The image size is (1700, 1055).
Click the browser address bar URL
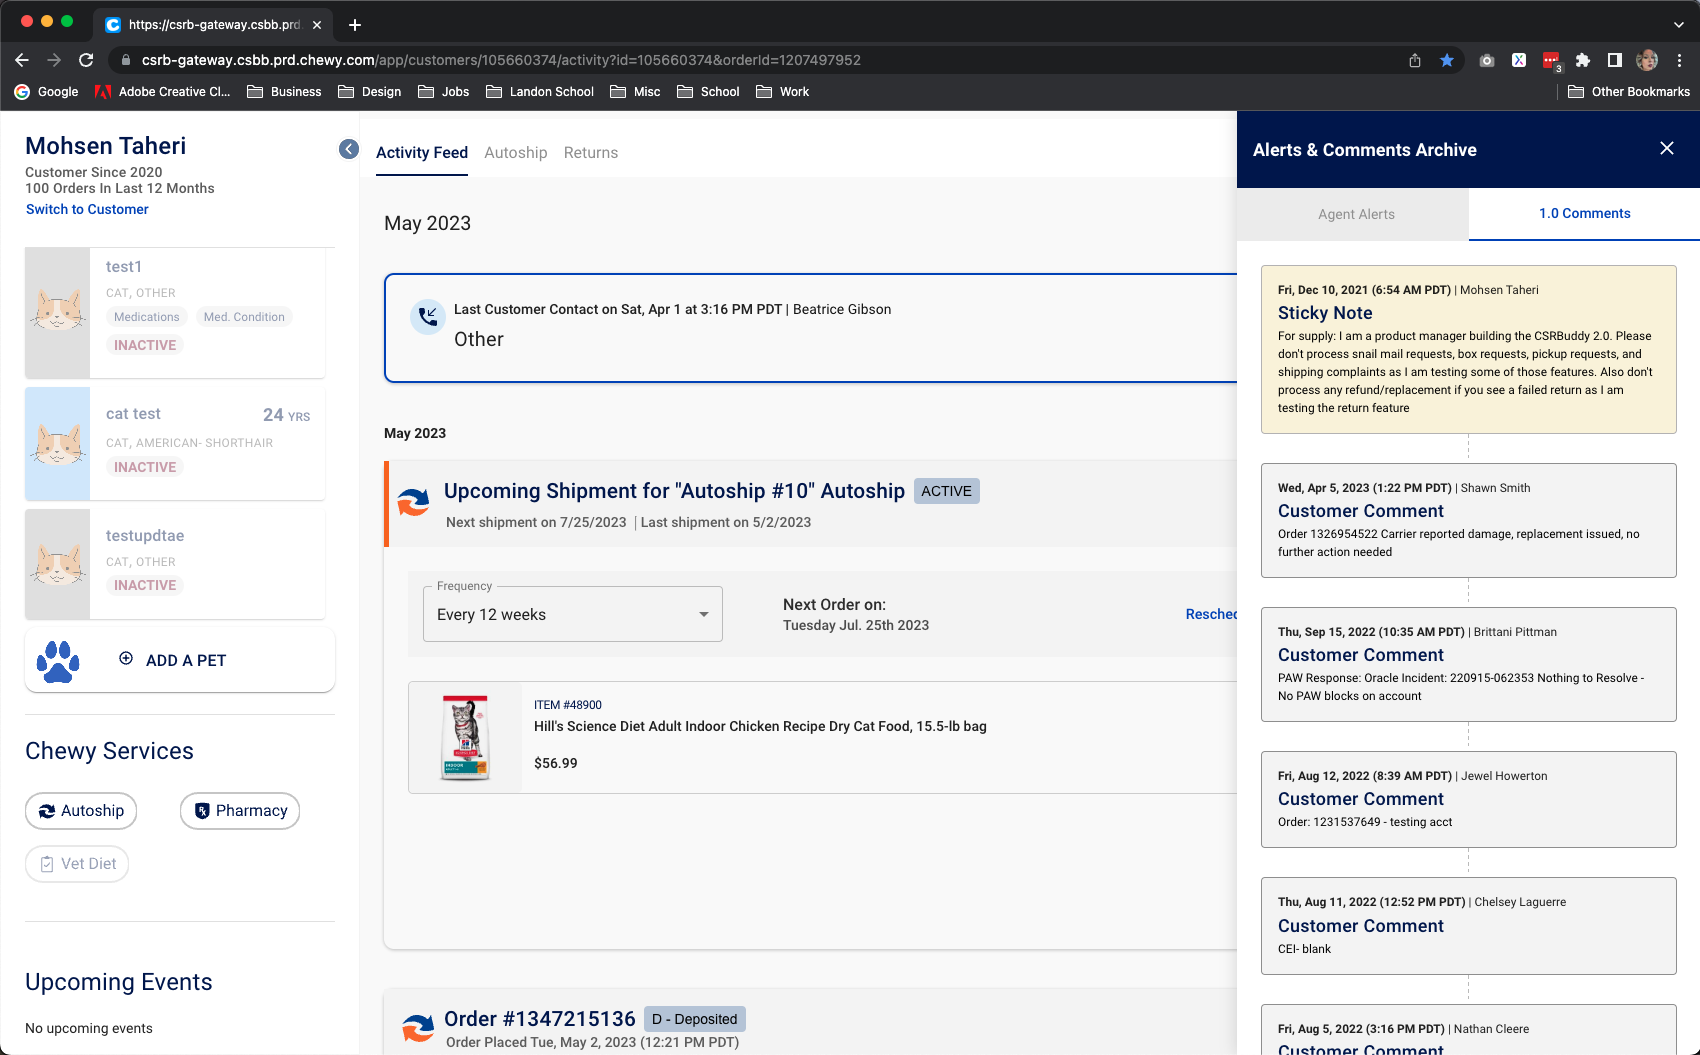point(501,60)
